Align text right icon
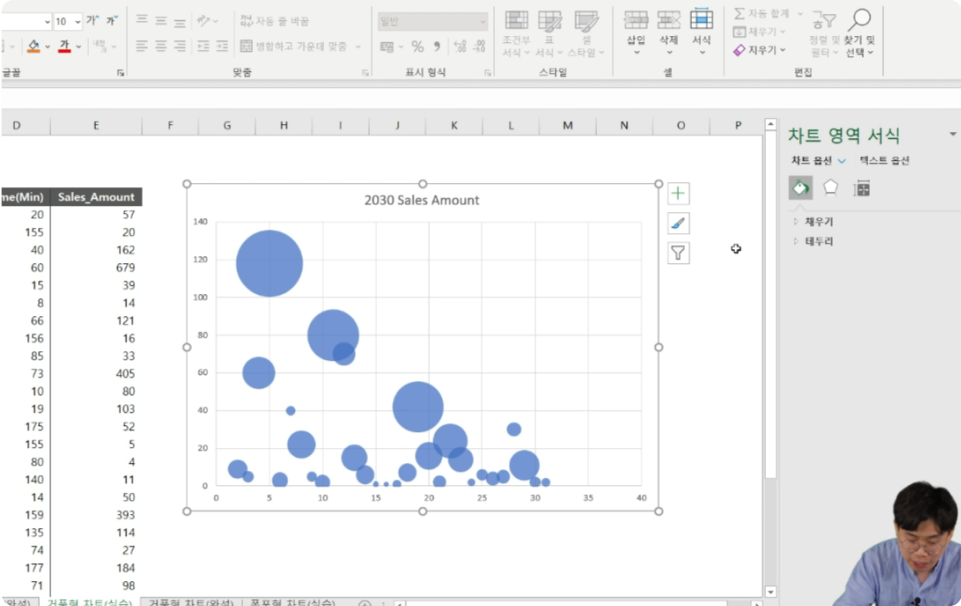 [x=180, y=46]
